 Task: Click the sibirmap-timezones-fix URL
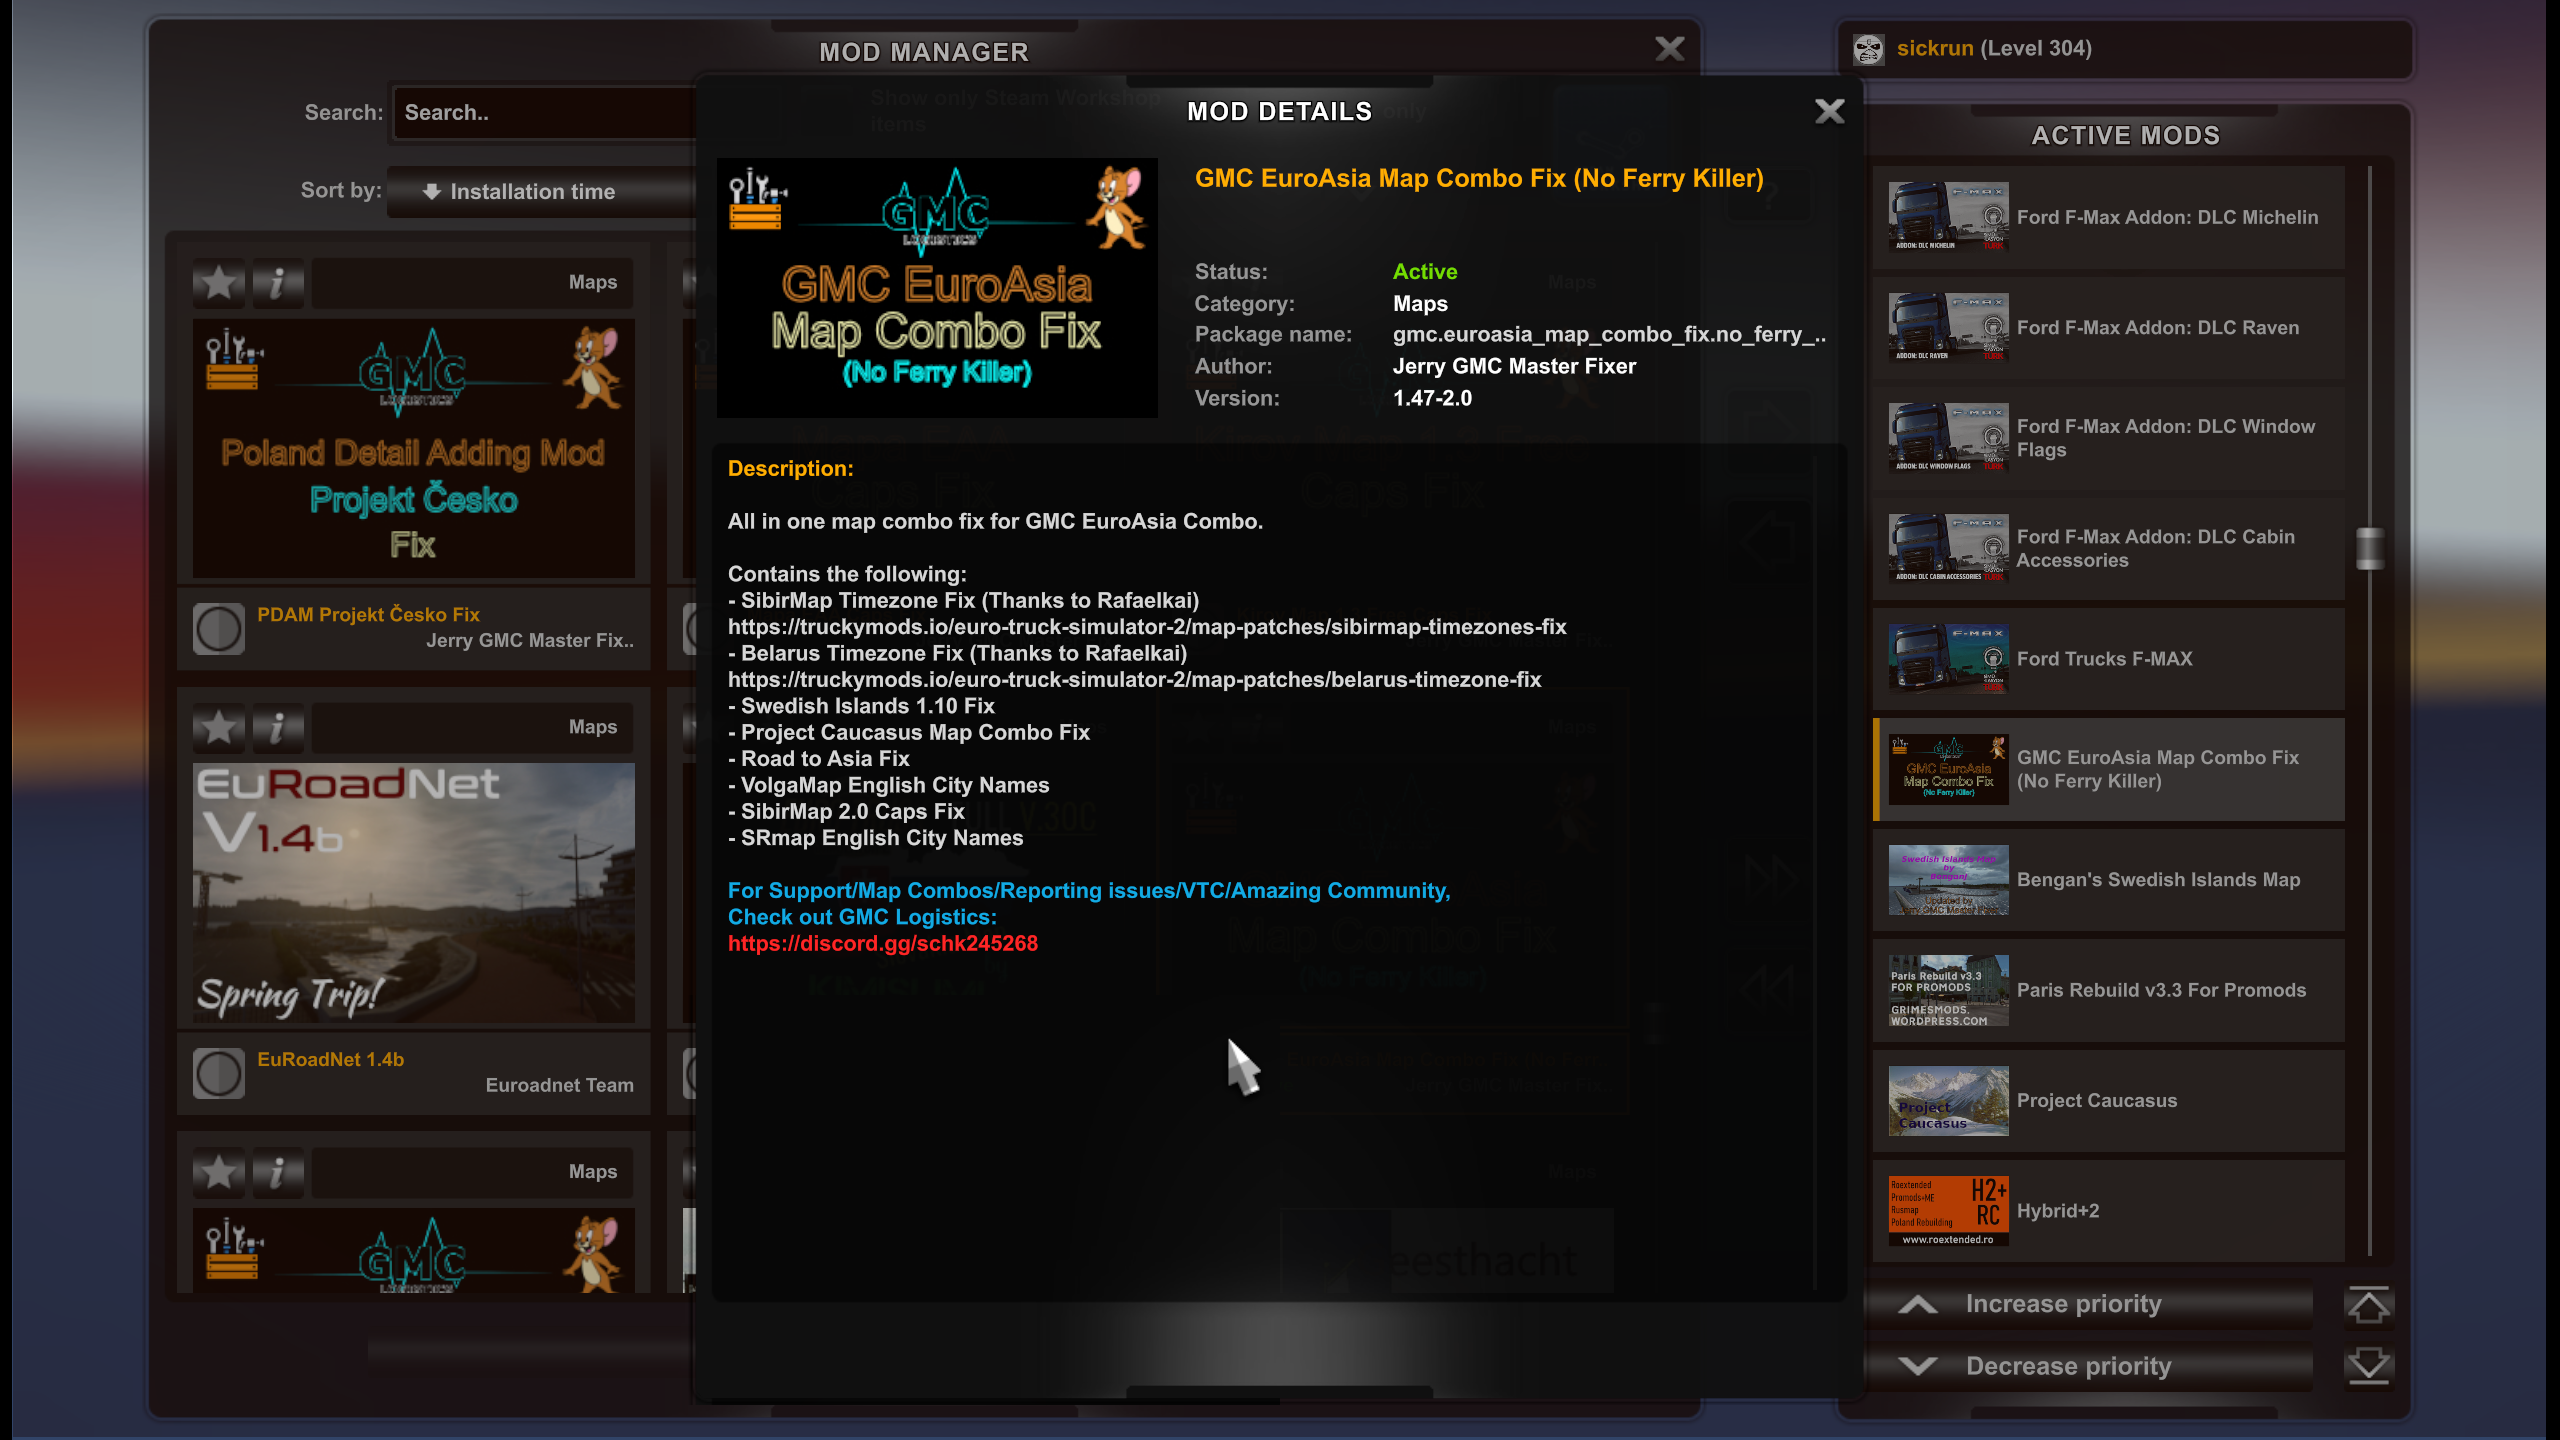pos(1147,627)
